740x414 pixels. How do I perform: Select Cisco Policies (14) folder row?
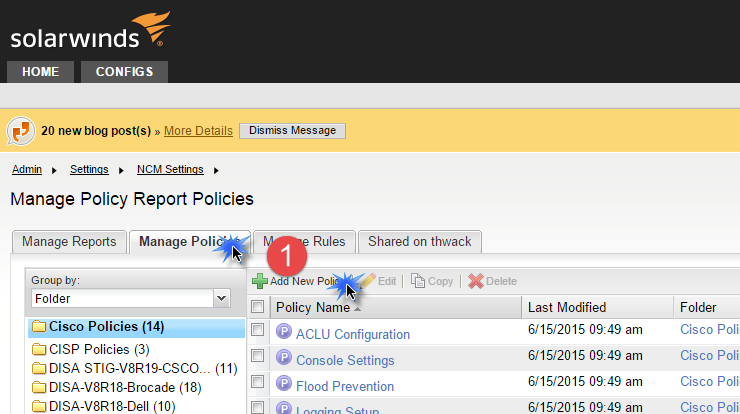pos(136,328)
